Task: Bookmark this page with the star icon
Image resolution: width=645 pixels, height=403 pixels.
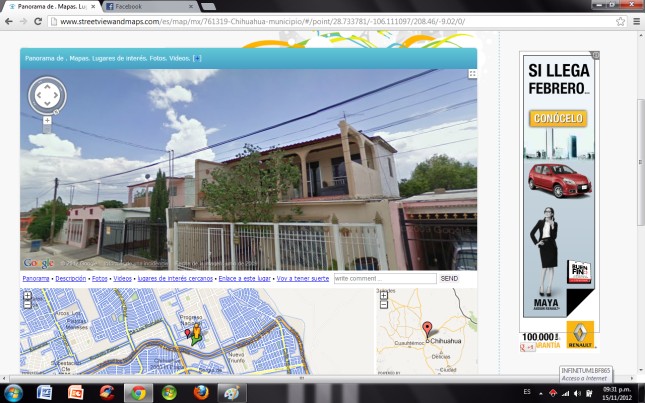Action: [x=620, y=21]
